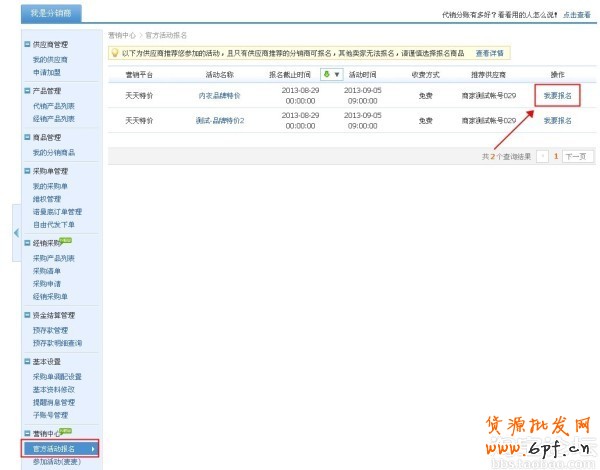Go to next page with 下一页 button
600x470 pixels.
click(578, 157)
